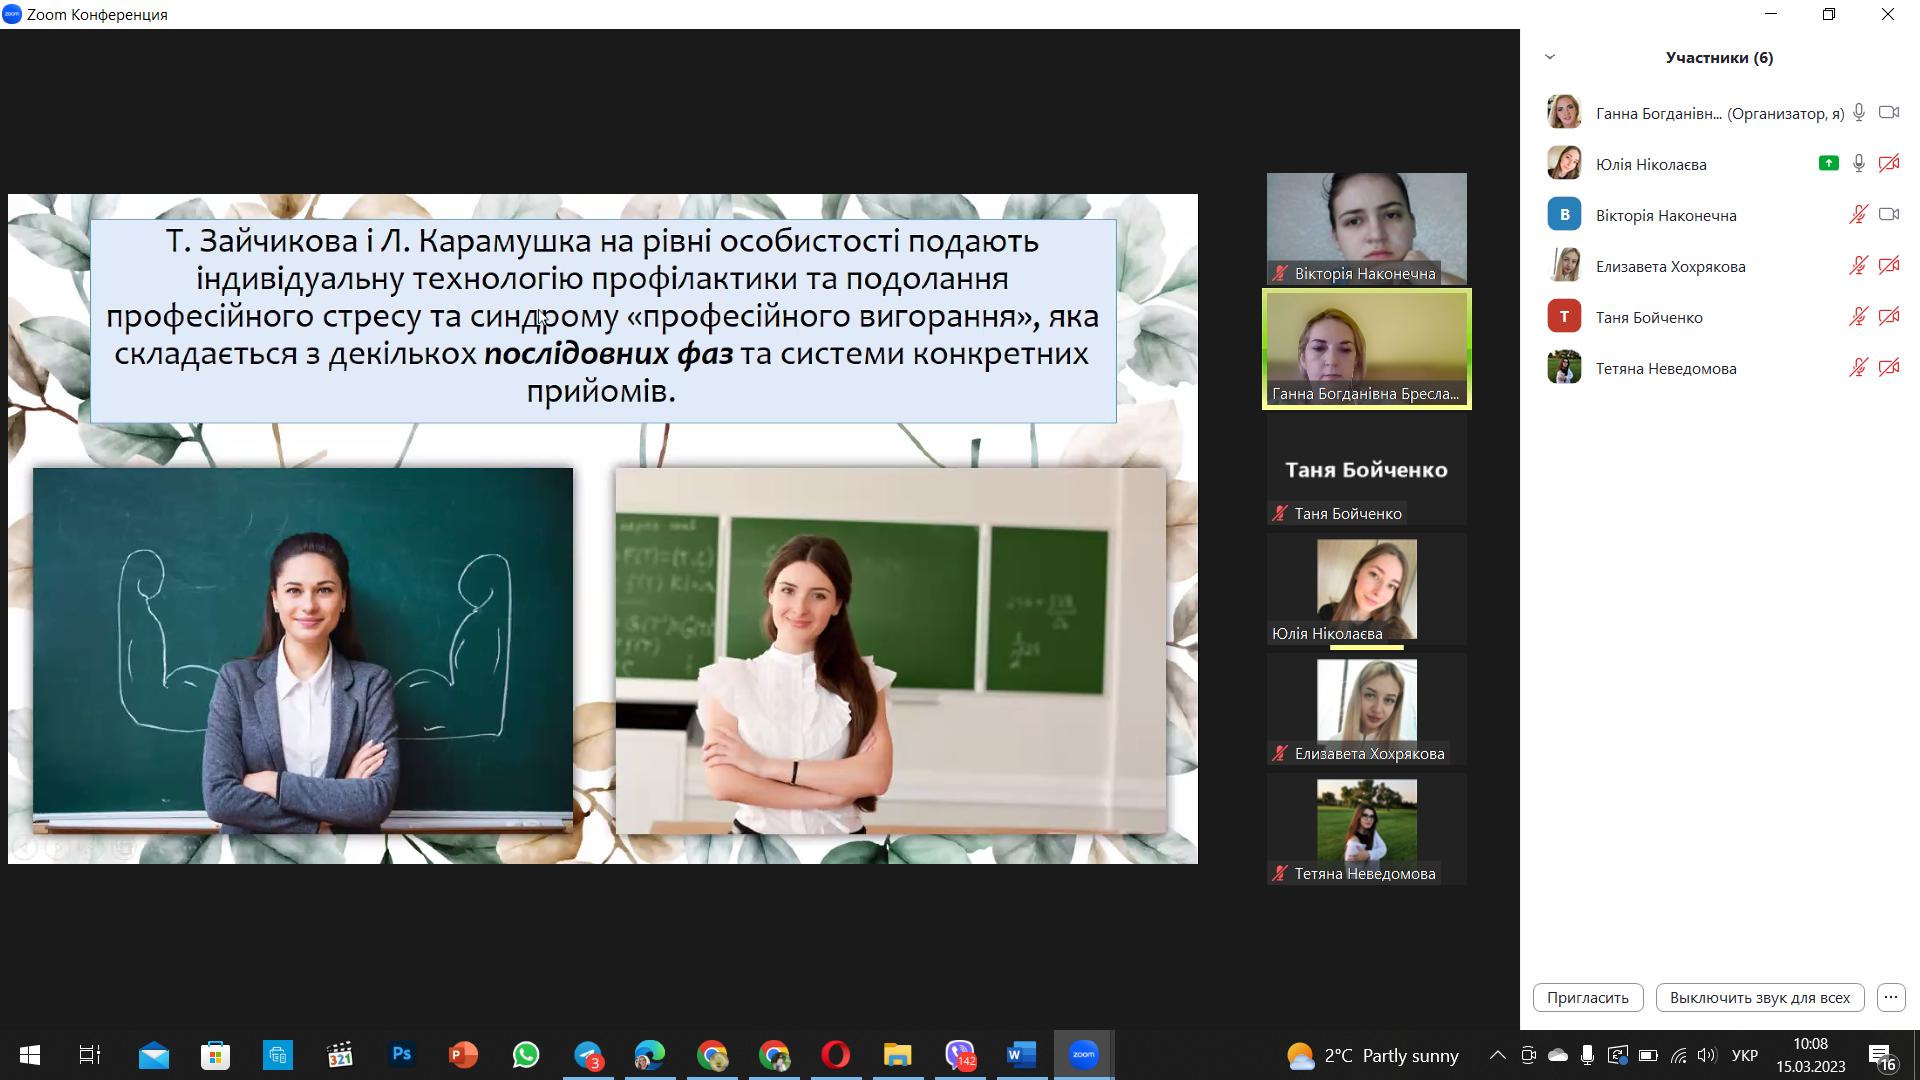This screenshot has width=1920, height=1080.
Task: Click muted mic icon for Таня Бойченко
Action: (x=1858, y=317)
